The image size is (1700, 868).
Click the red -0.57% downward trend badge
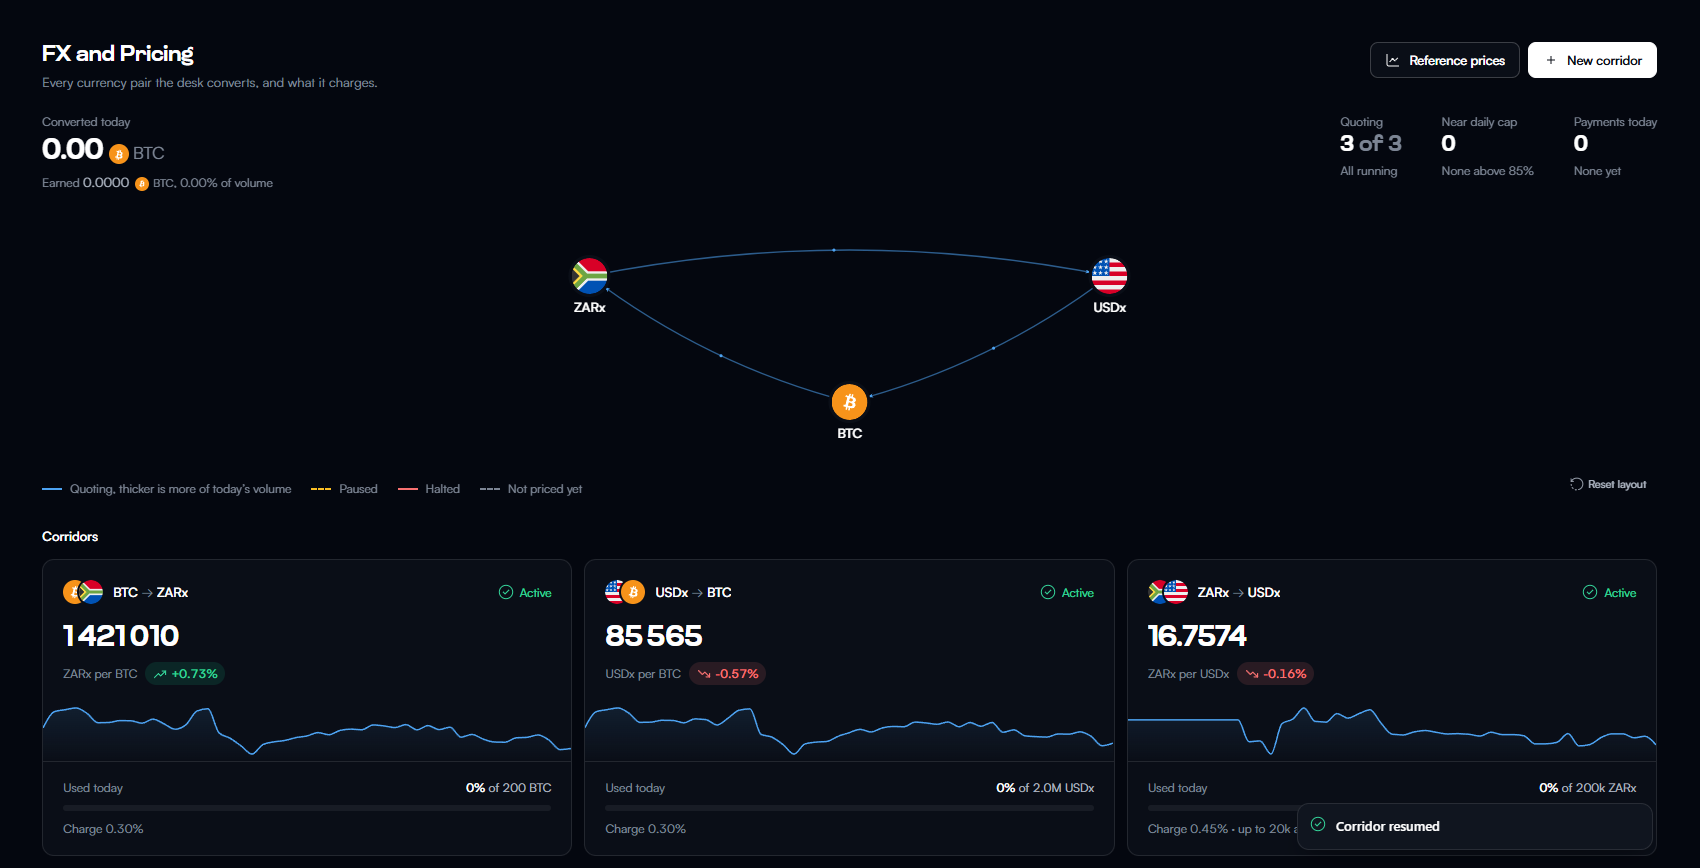coord(727,674)
